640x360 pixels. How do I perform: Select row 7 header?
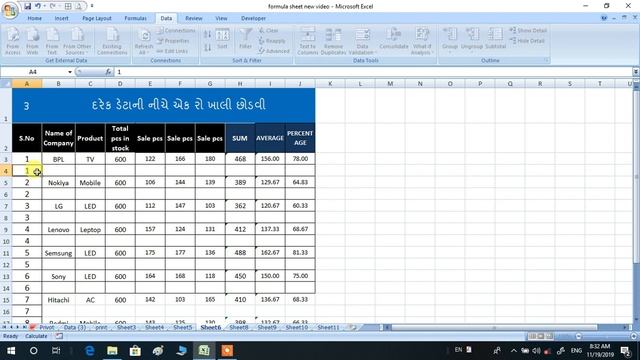pos(6,206)
